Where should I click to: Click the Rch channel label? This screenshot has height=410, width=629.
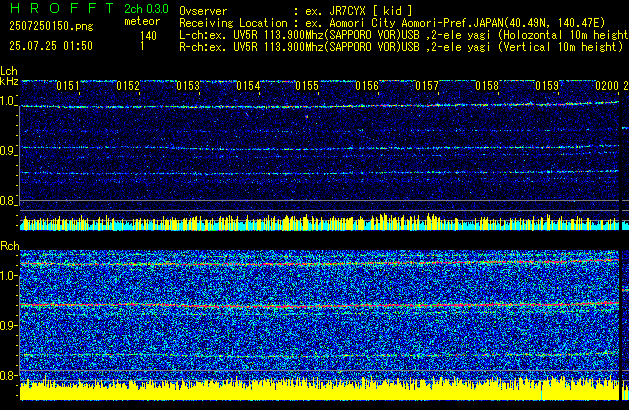pyautogui.click(x=10, y=246)
